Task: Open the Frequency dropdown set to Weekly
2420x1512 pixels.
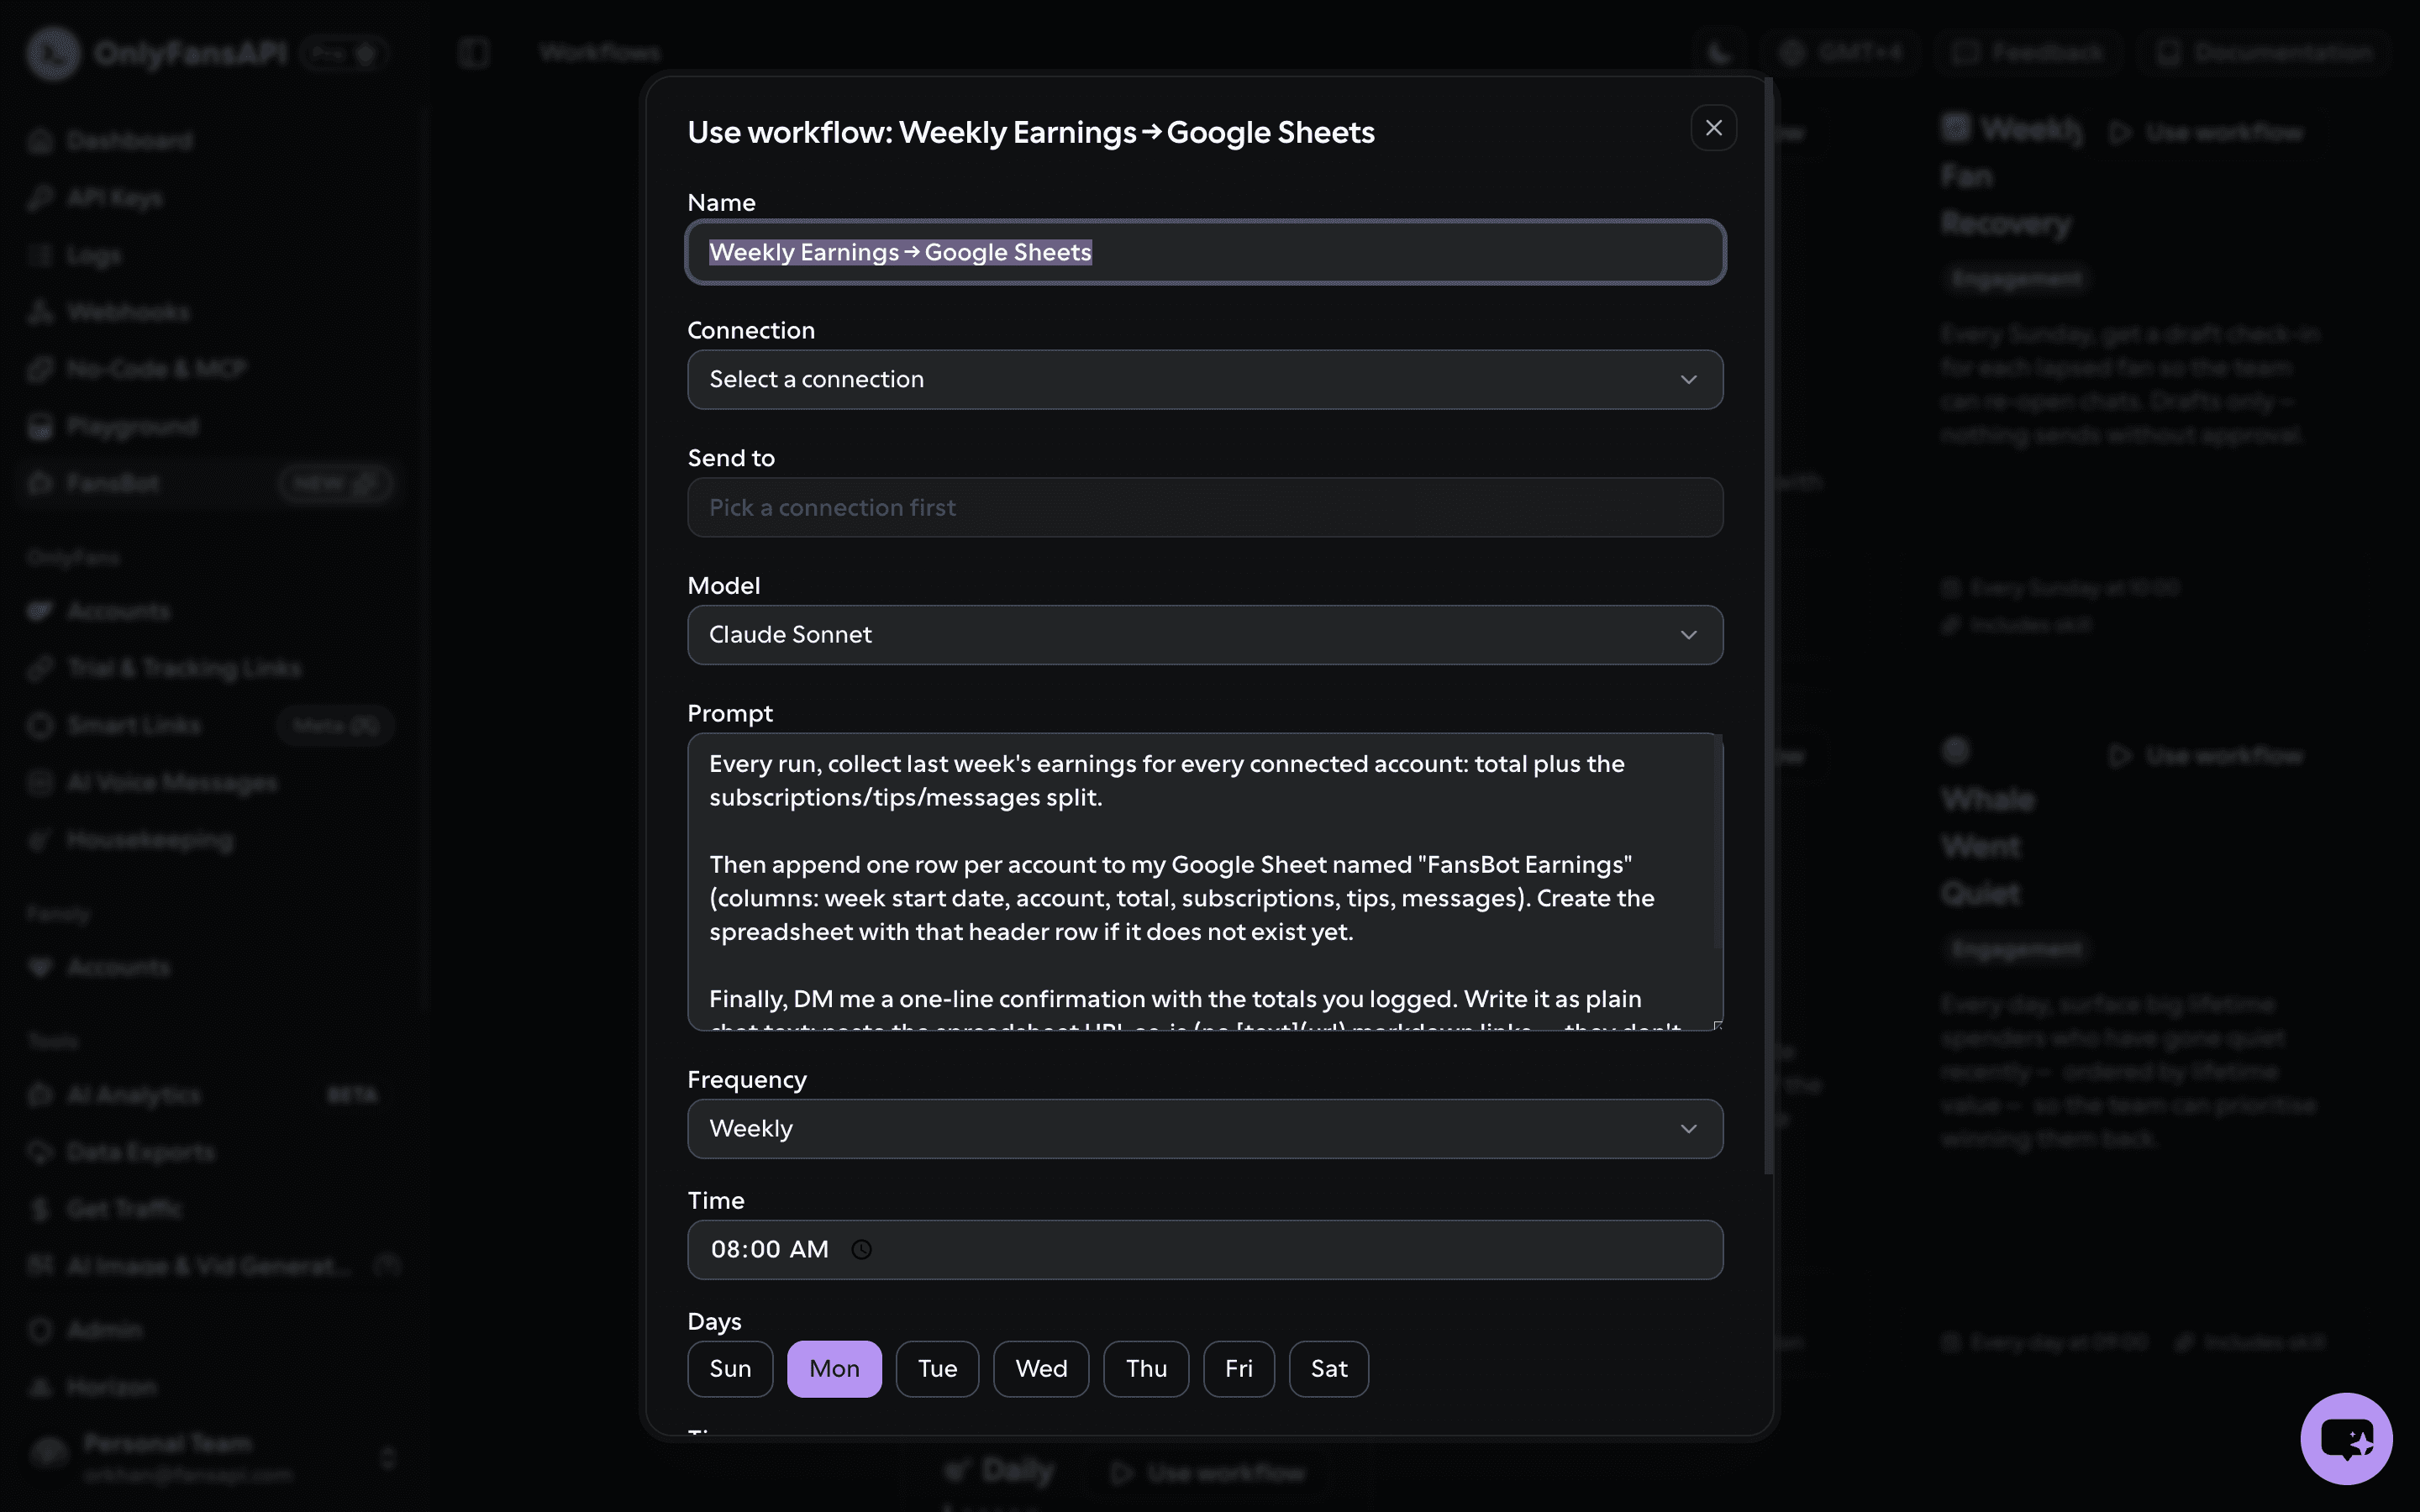Action: (x=1205, y=1129)
